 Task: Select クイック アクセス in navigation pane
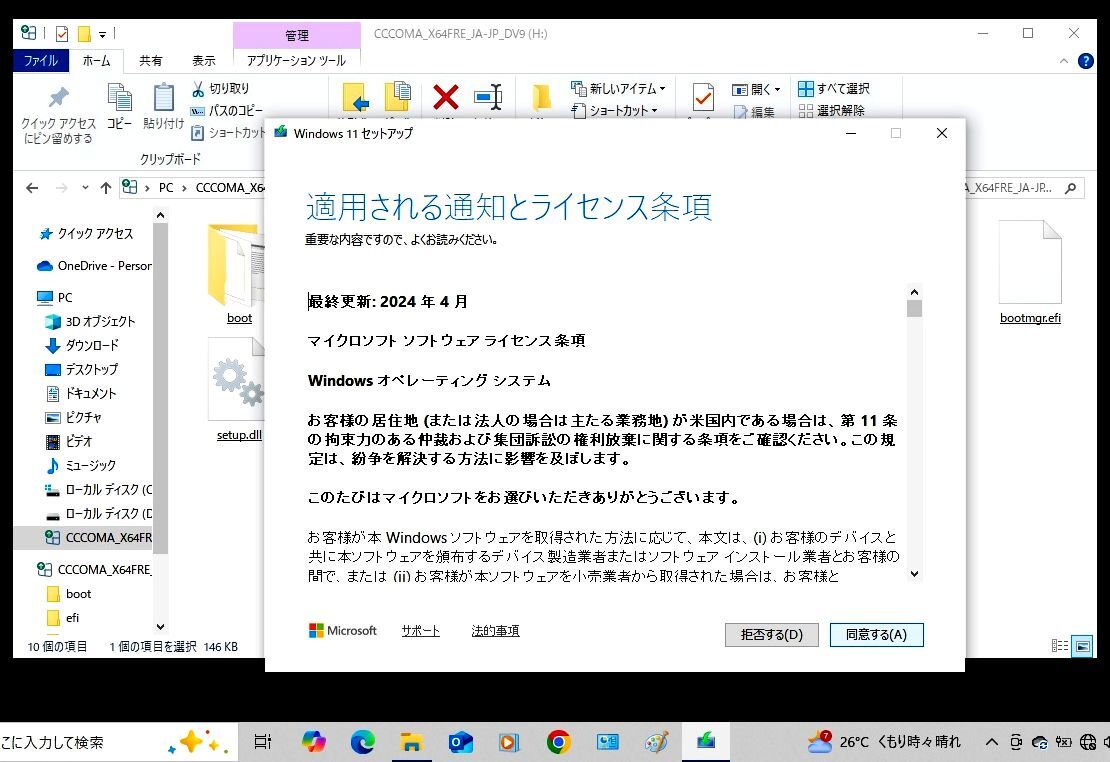tap(86, 234)
